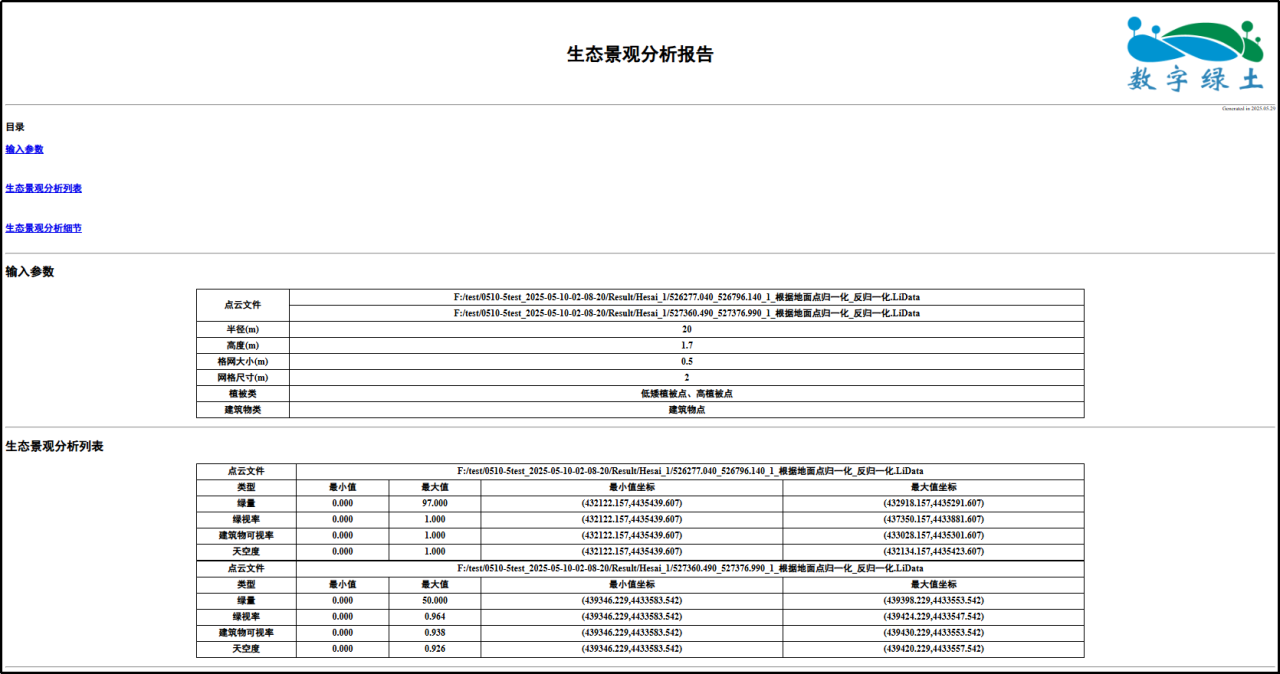Click the 植被类 value 低矮植被点、高植被点

(x=686, y=393)
